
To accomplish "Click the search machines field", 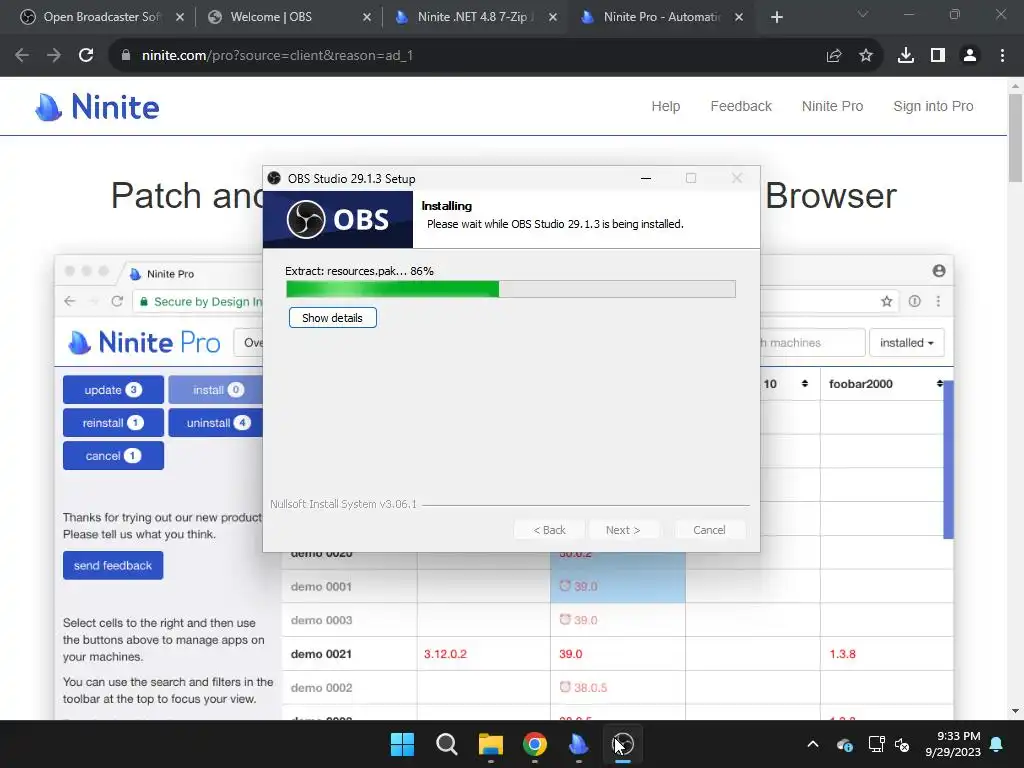I will point(812,343).
